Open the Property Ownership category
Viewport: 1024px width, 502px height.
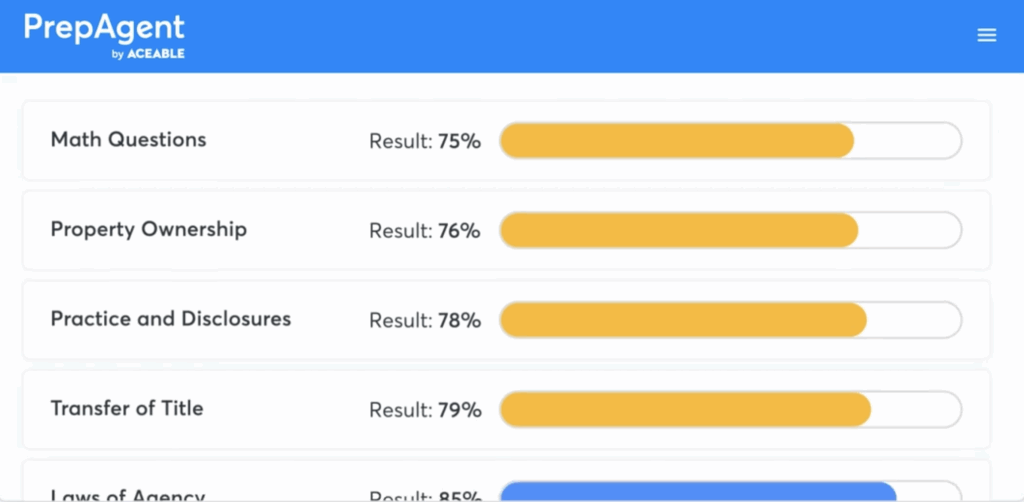pyautogui.click(x=148, y=230)
